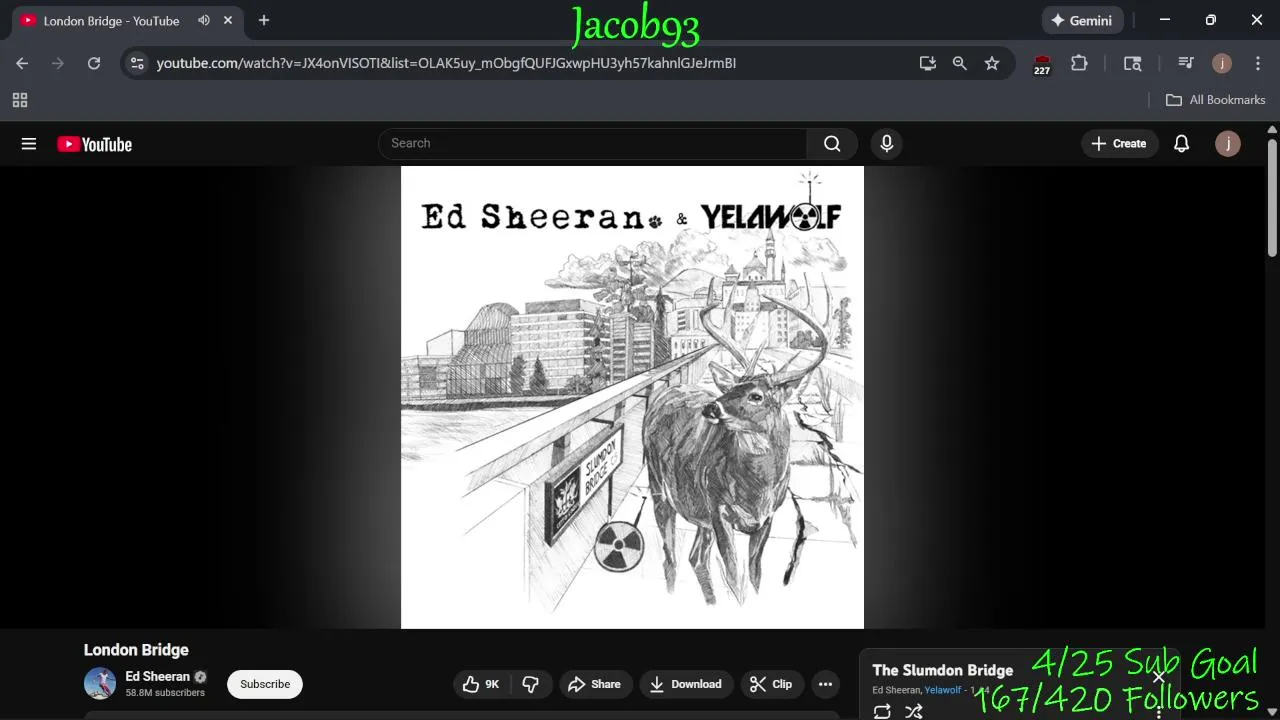Go back in browser history

click(22, 63)
